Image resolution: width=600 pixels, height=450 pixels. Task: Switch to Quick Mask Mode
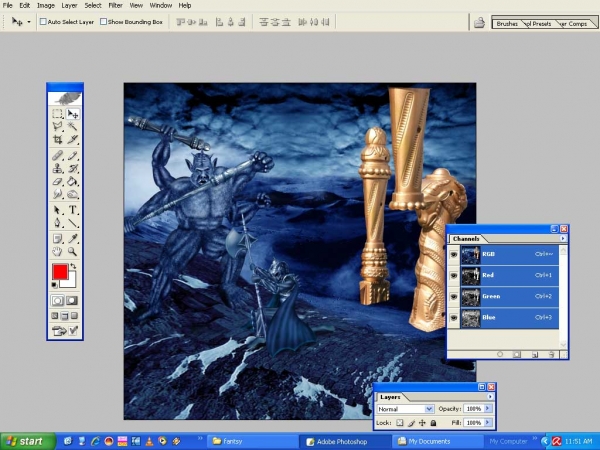[72, 300]
